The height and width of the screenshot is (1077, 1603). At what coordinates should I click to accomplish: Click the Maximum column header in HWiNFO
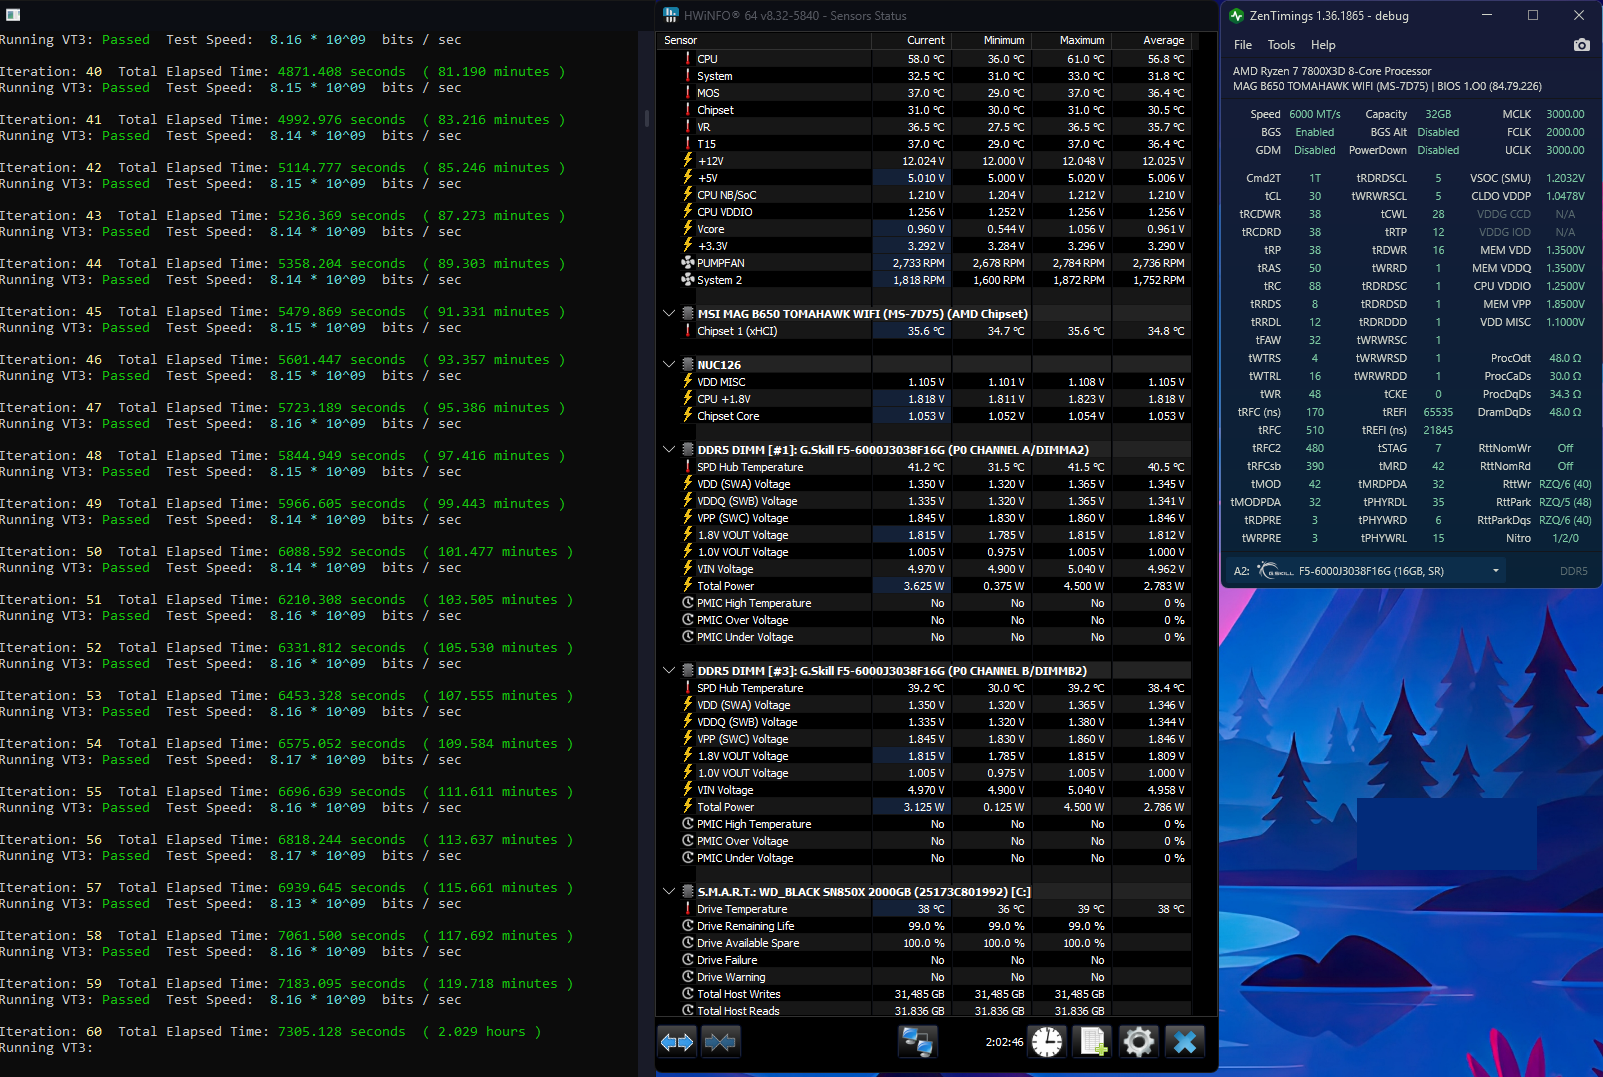click(x=1072, y=41)
